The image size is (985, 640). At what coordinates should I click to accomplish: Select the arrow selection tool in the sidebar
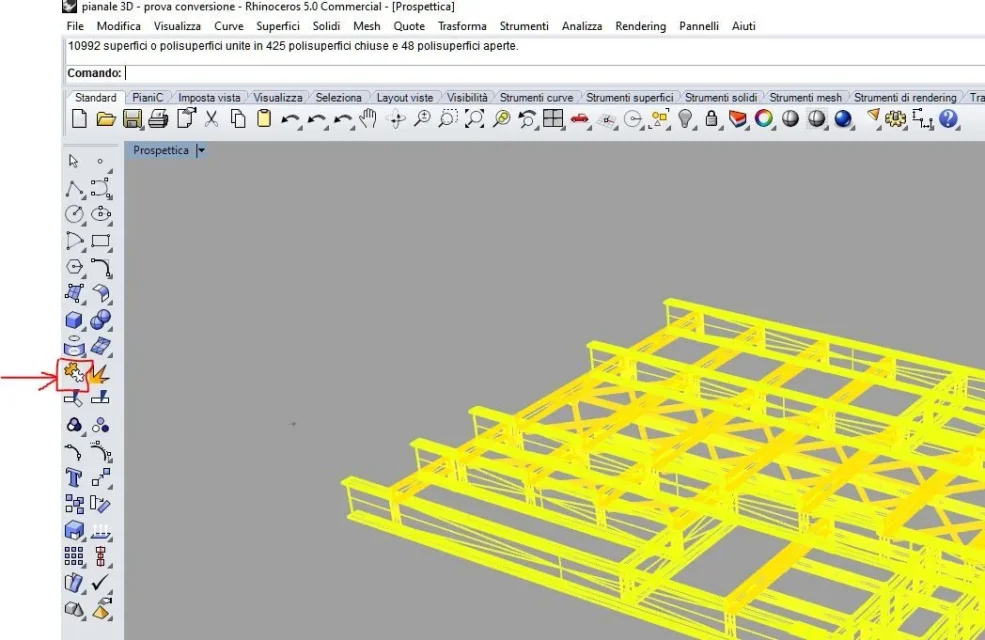73,160
